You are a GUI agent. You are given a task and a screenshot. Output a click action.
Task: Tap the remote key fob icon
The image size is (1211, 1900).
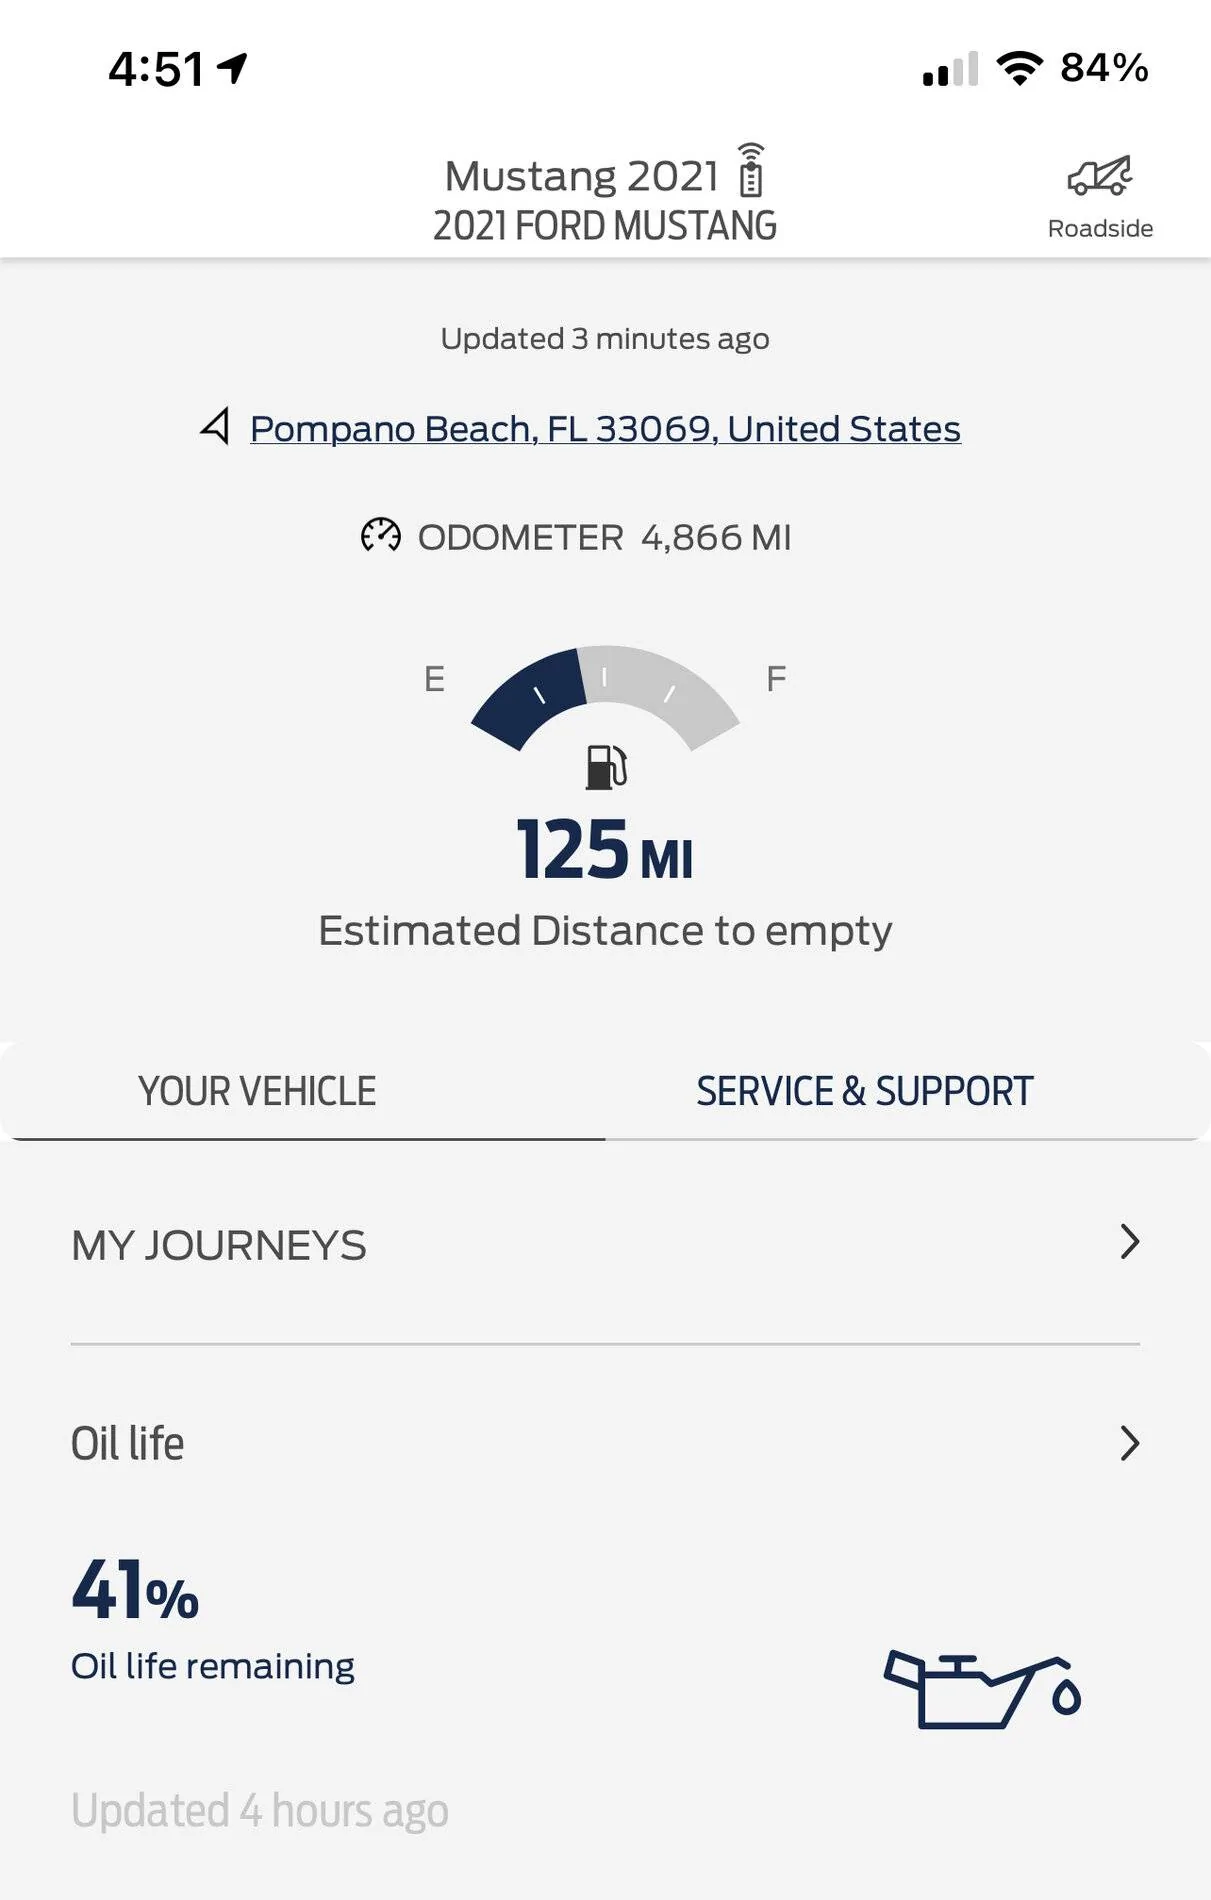coord(751,170)
